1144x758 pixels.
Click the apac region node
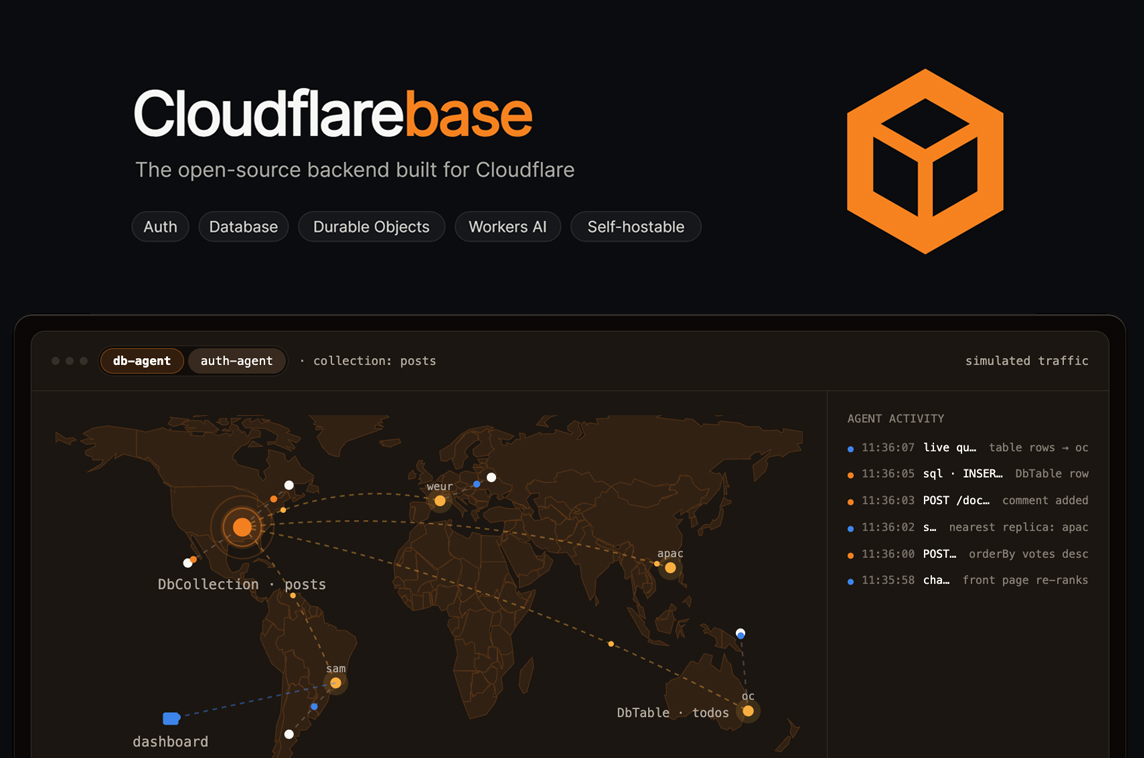coord(670,568)
